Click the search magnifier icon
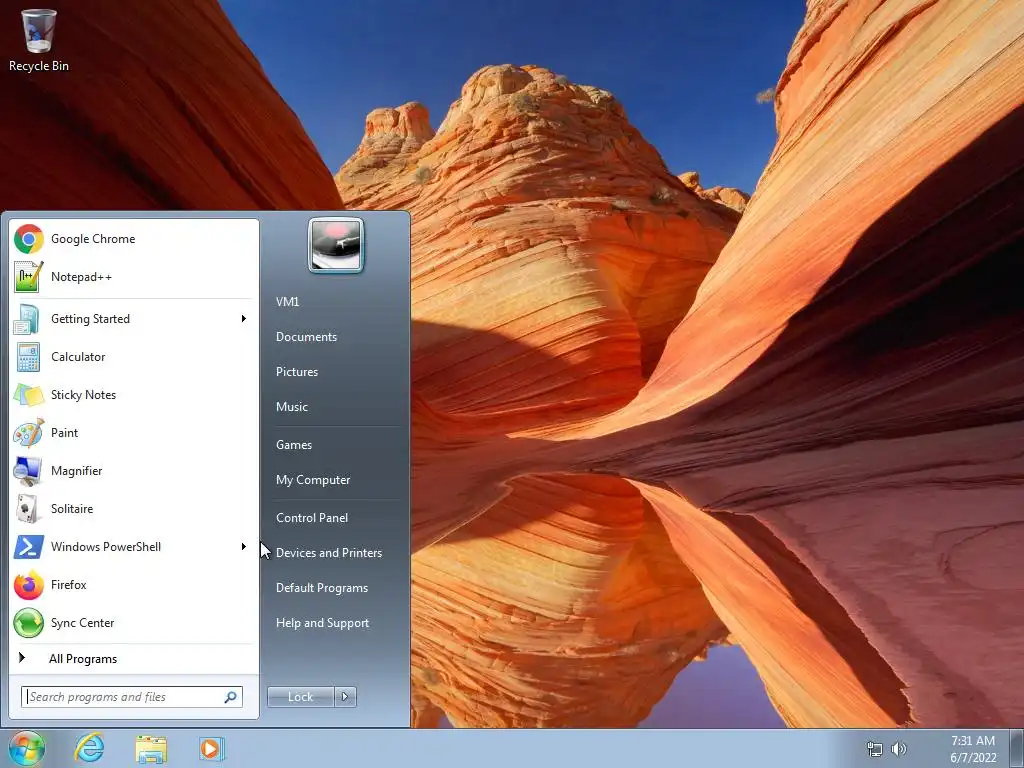This screenshot has width=1024, height=768. (231, 697)
